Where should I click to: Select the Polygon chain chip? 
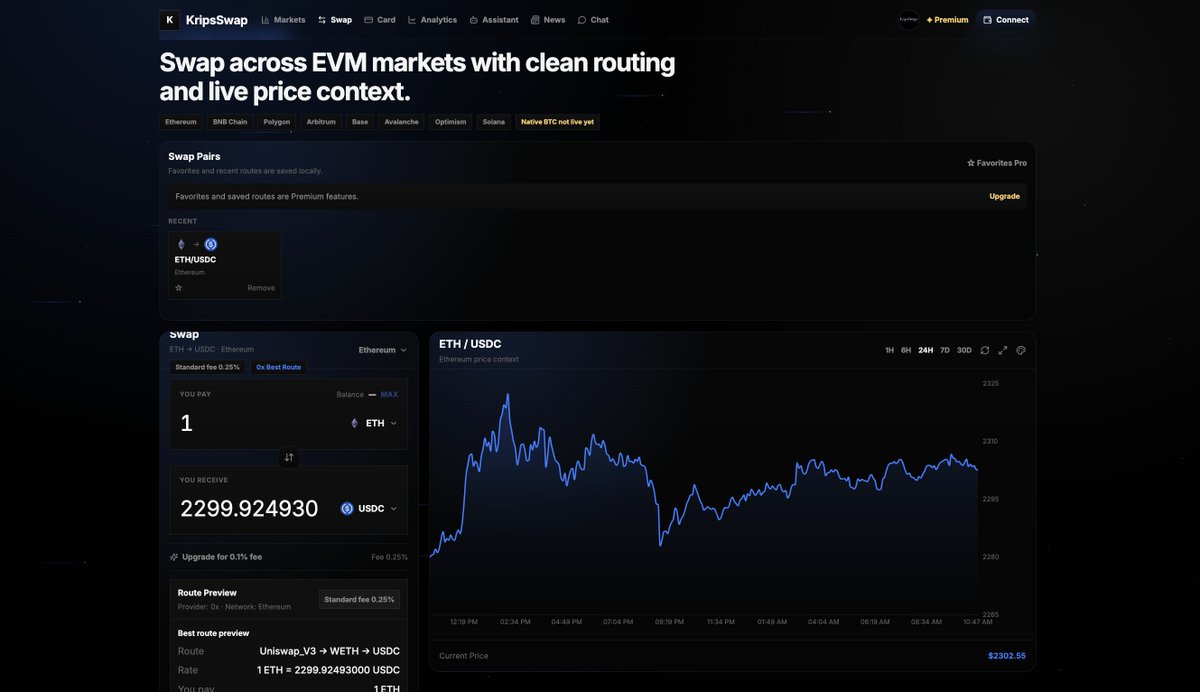[277, 122]
